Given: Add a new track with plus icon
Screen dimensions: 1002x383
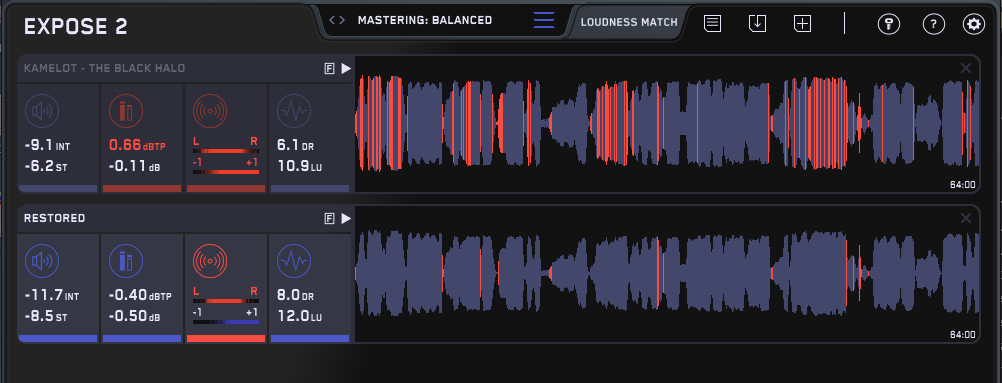Looking at the screenshot, I should (802, 24).
